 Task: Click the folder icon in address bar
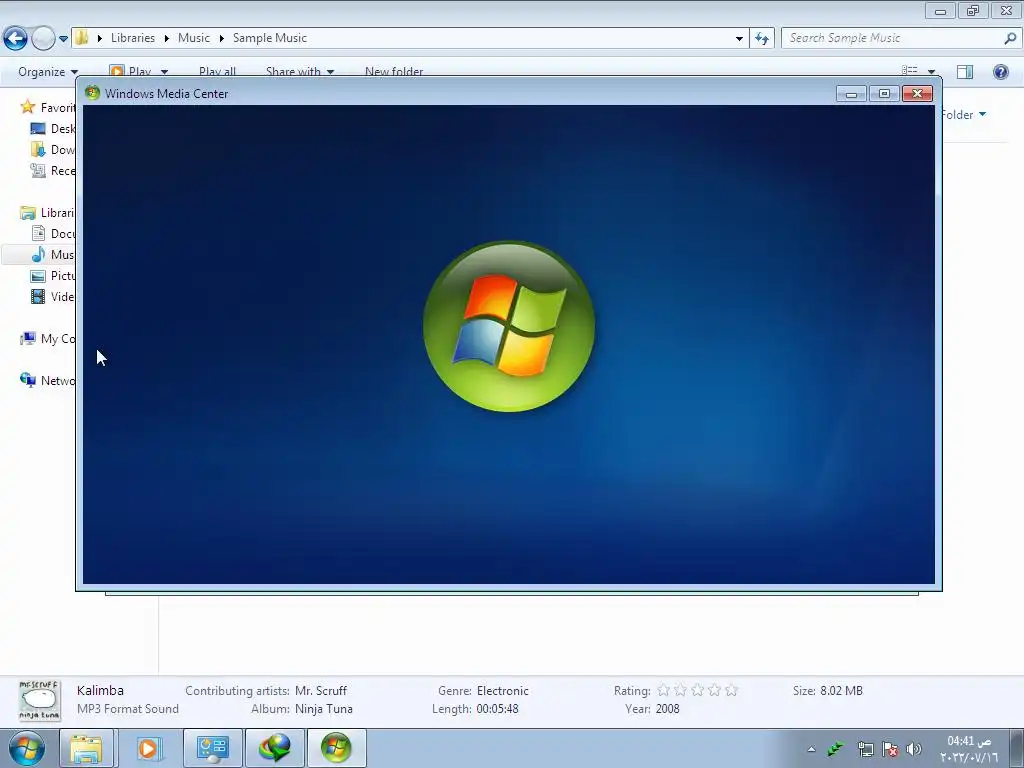(x=82, y=38)
